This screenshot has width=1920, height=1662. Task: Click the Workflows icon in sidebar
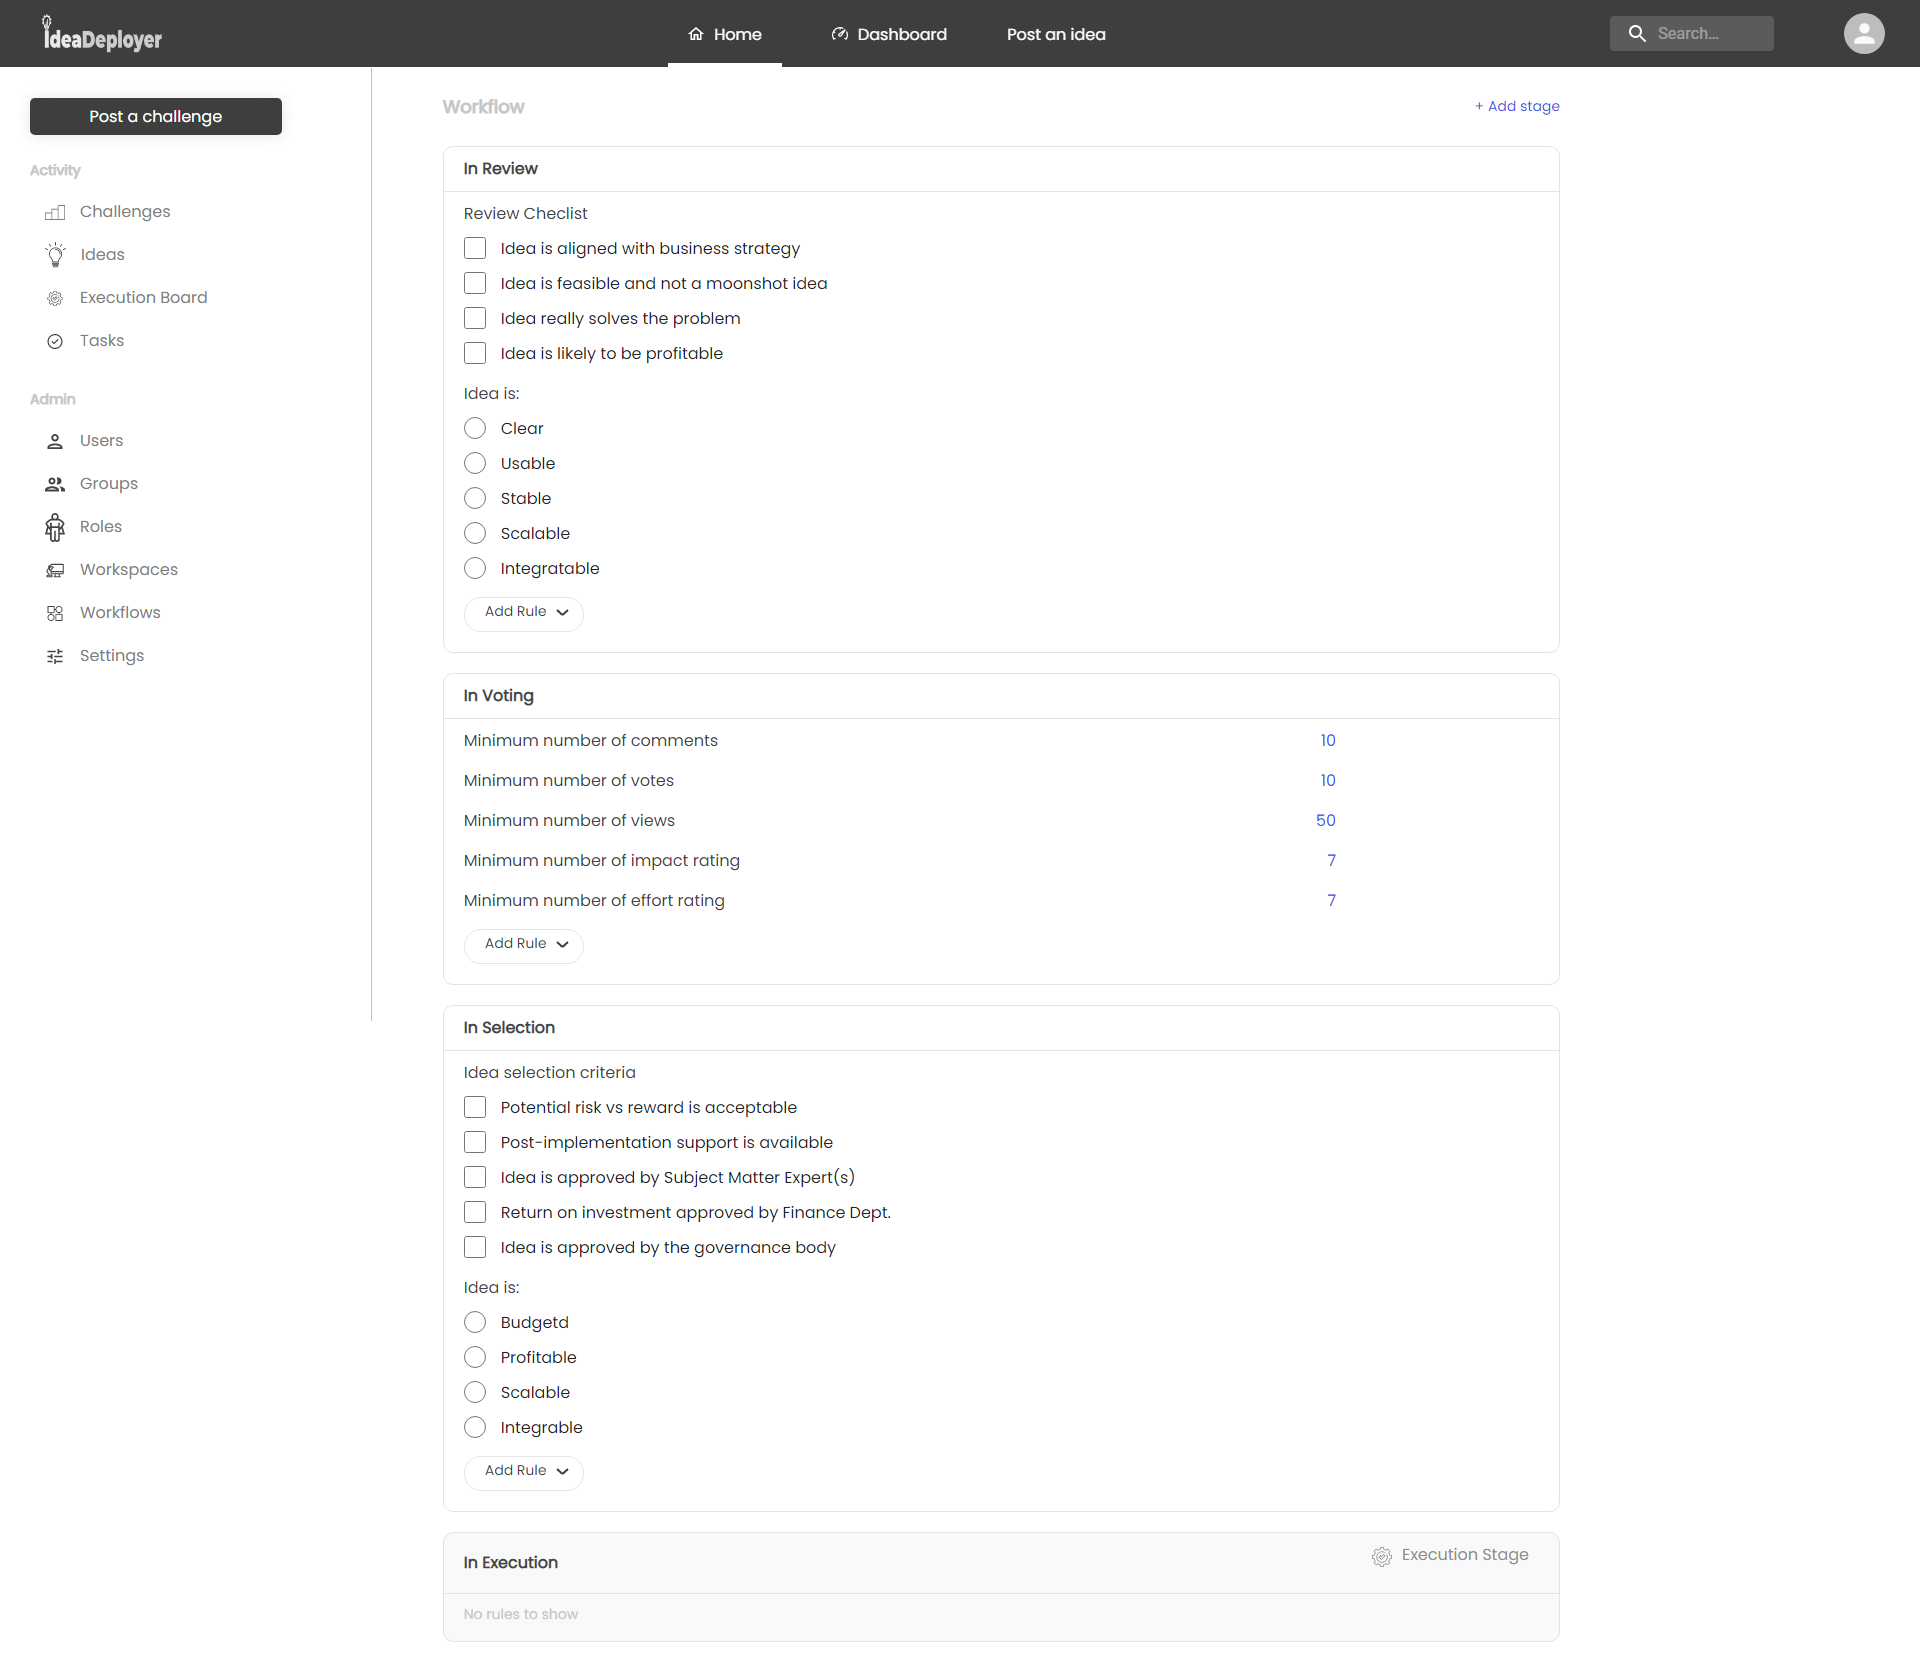[55, 613]
